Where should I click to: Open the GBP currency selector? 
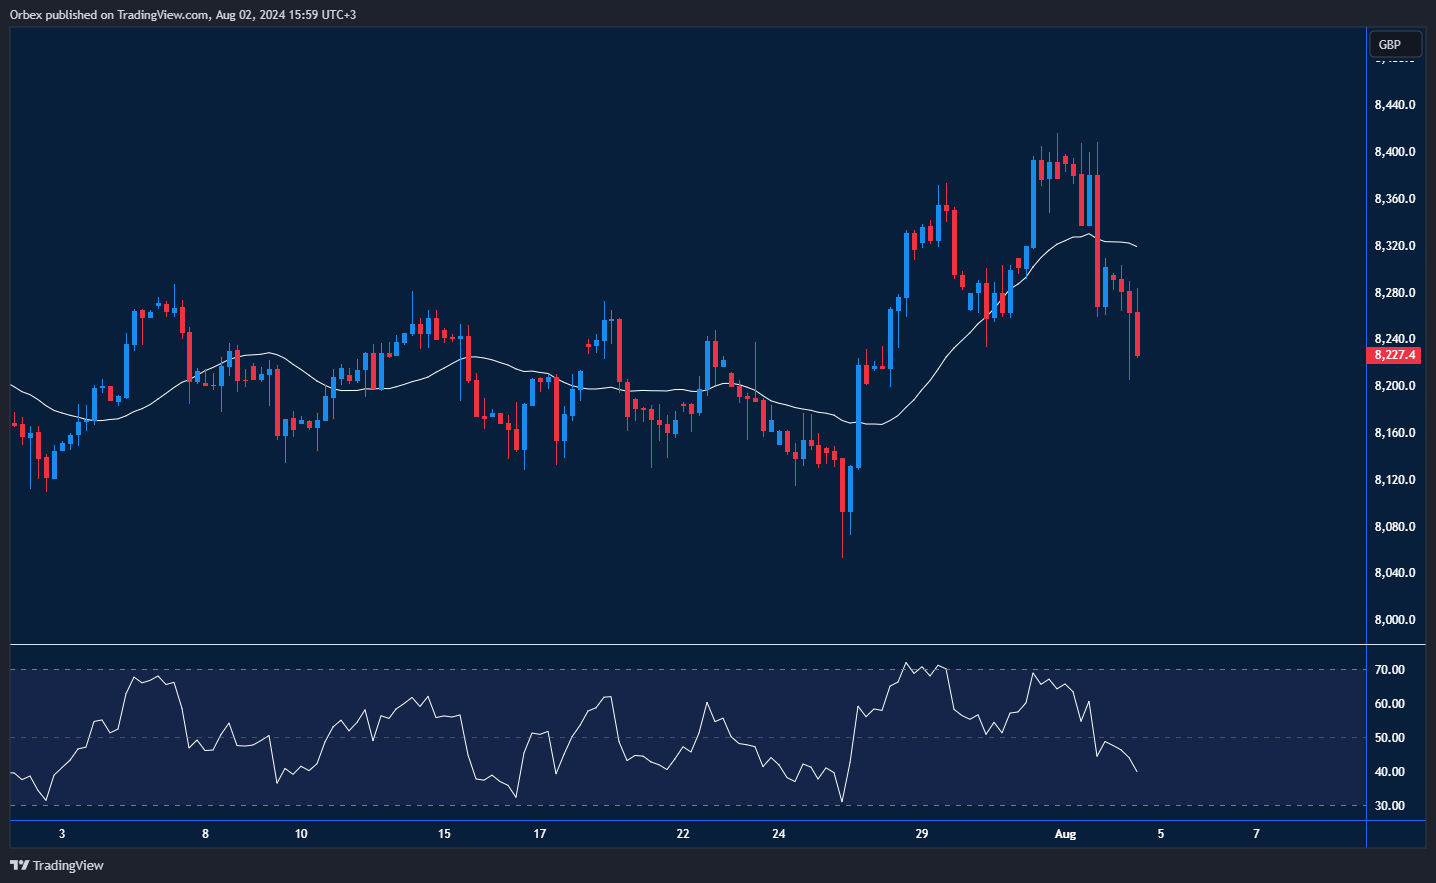pos(1395,44)
